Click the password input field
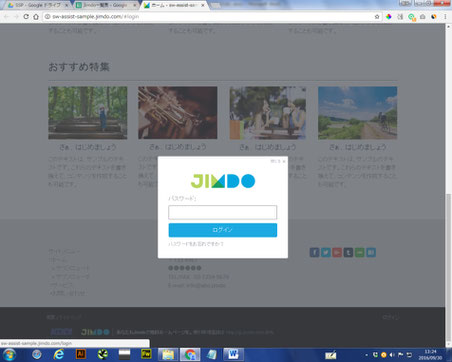The height and width of the screenshot is (362, 452). coord(222,212)
